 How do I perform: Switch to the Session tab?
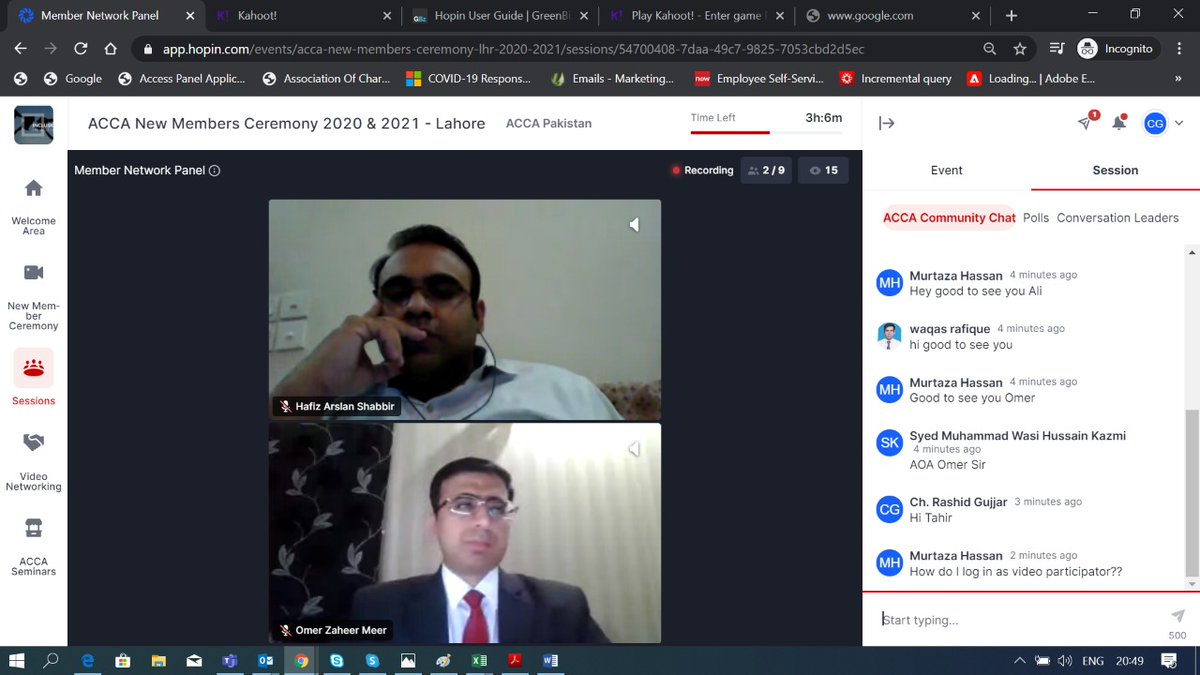tap(1115, 171)
